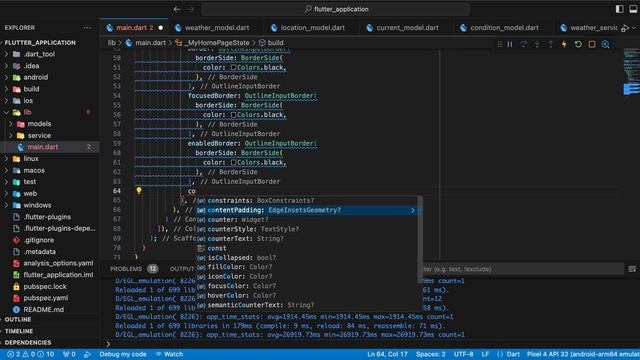The width and height of the screenshot is (640, 360).
Task: Click black color swatch on line 61
Action: tap(233, 162)
